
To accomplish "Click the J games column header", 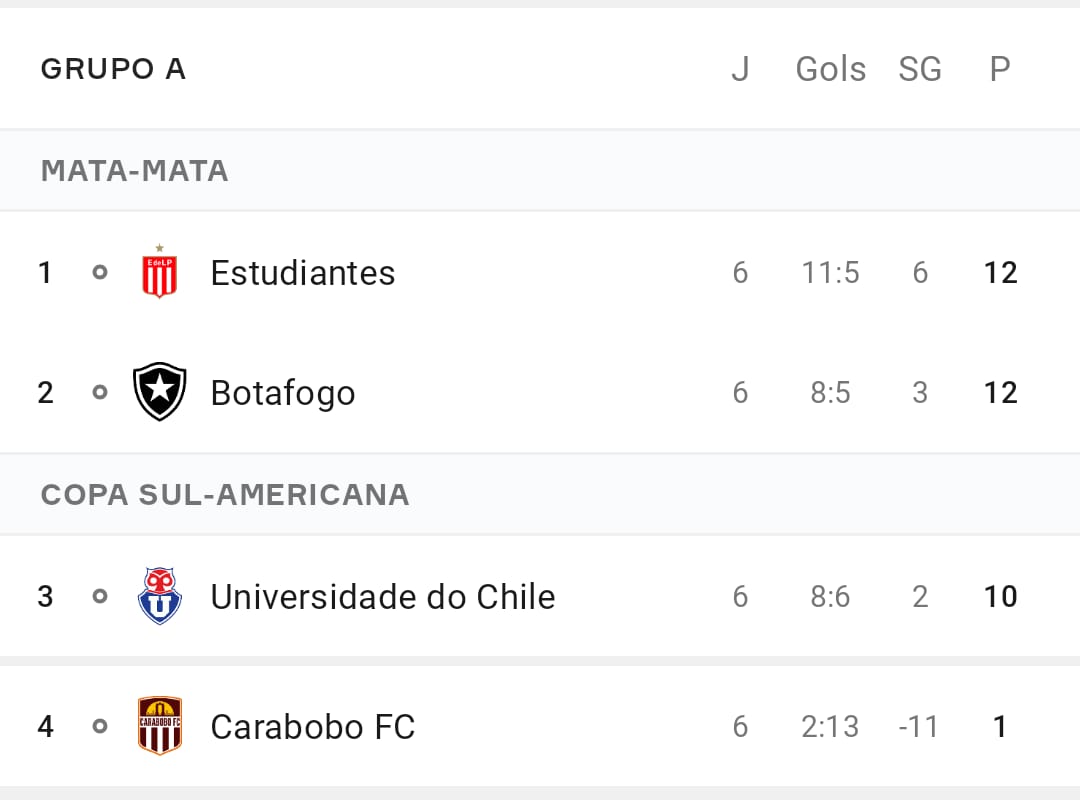I will point(740,69).
